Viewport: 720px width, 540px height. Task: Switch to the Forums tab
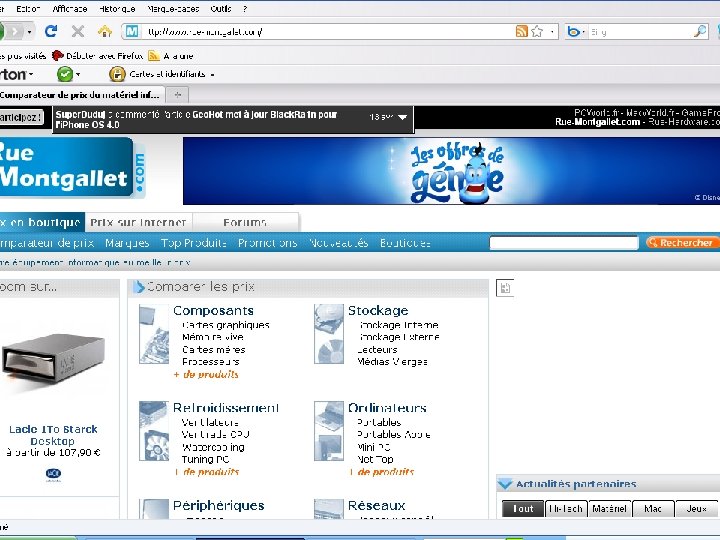click(x=245, y=223)
